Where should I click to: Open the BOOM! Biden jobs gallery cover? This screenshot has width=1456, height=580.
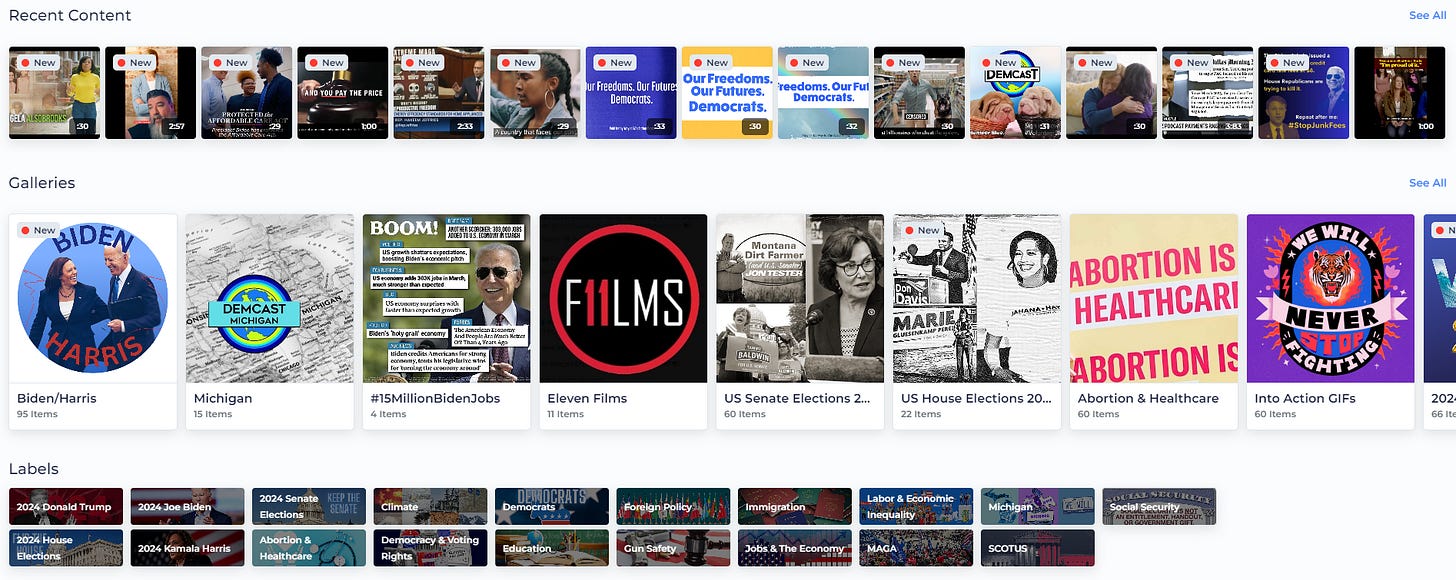pyautogui.click(x=447, y=298)
